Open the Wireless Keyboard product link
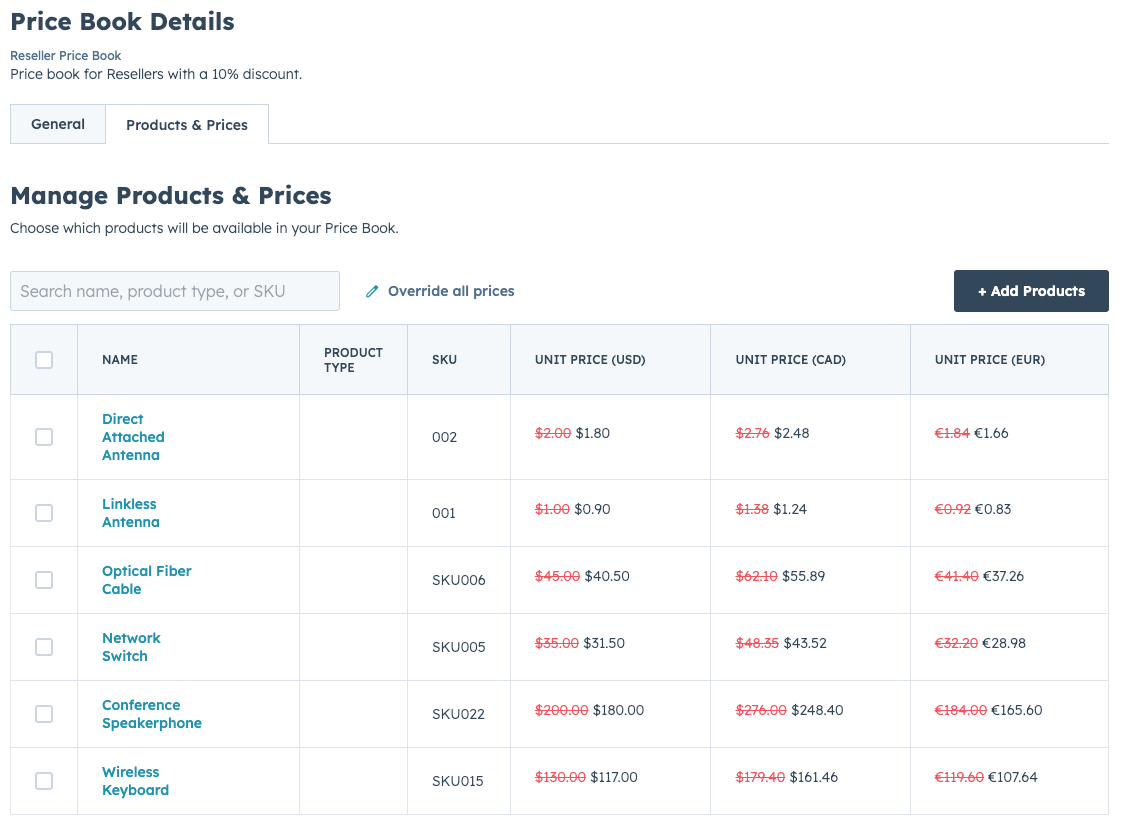This screenshot has width=1122, height=825. (x=135, y=780)
